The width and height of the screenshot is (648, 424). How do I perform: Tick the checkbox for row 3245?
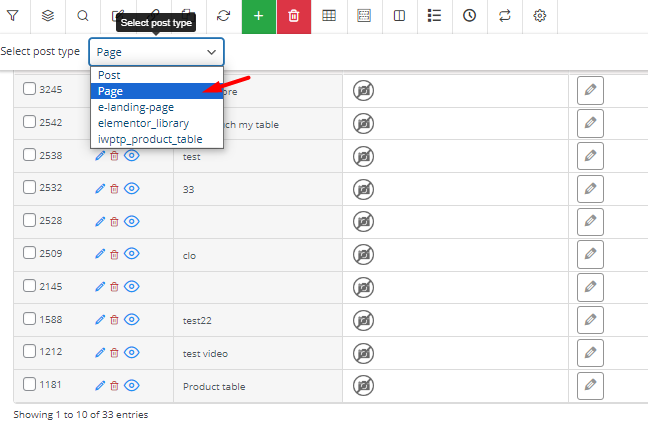[x=29, y=88]
